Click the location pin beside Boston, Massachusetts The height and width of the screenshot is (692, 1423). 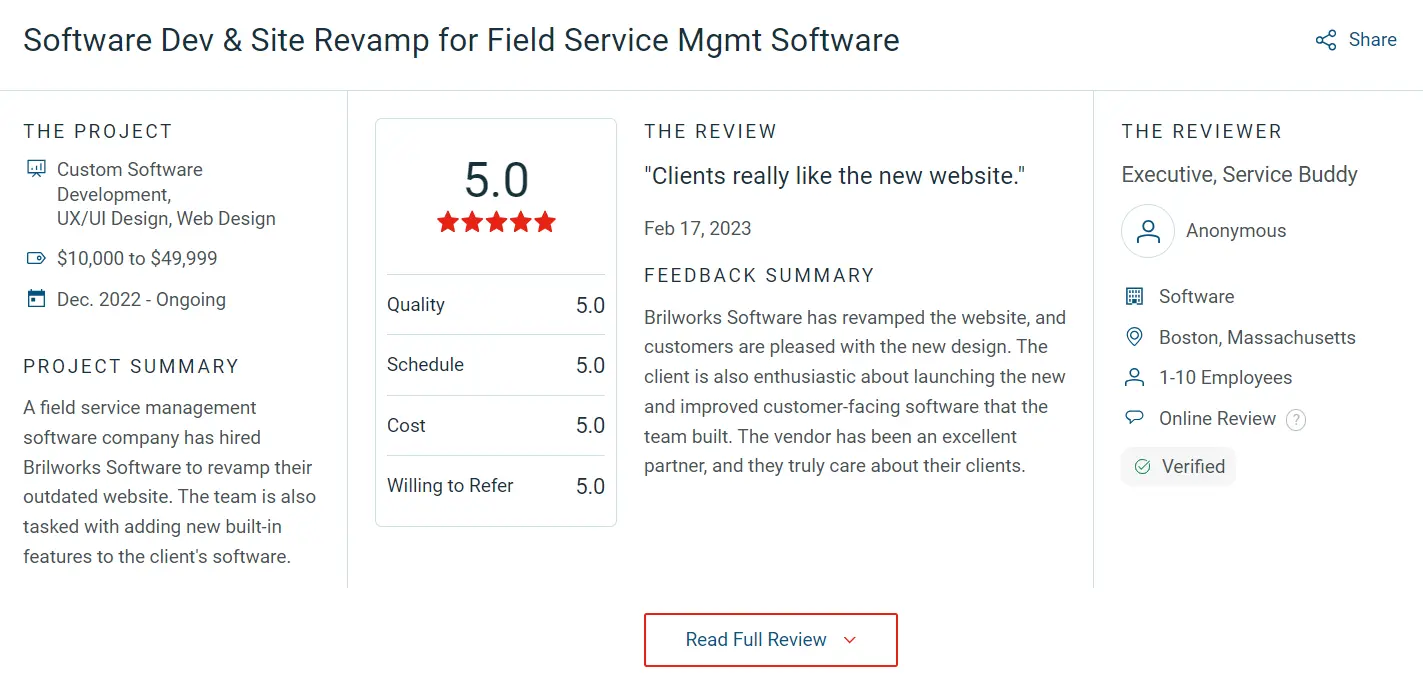pos(1134,337)
